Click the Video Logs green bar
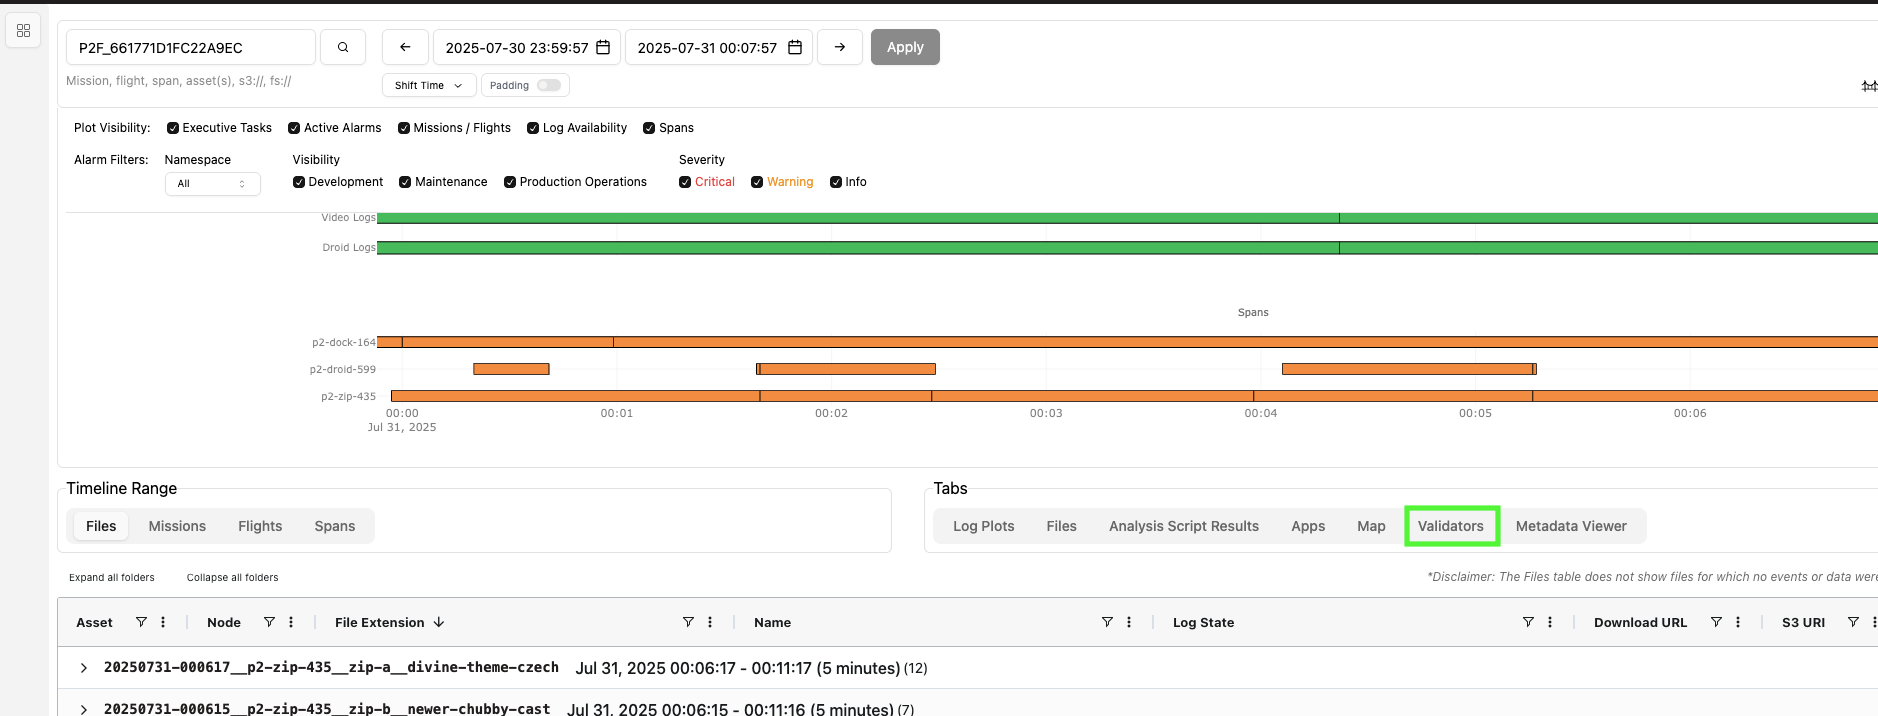 click(1127, 218)
